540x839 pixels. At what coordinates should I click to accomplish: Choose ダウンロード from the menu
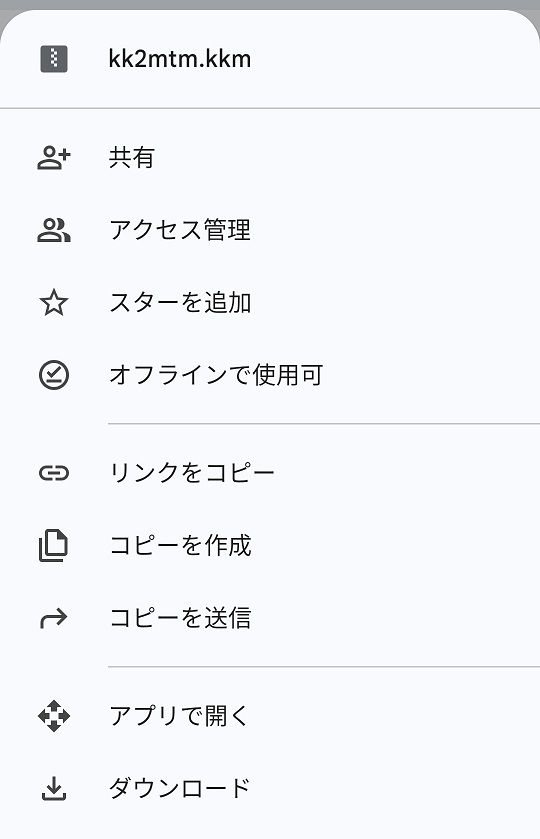click(x=270, y=788)
